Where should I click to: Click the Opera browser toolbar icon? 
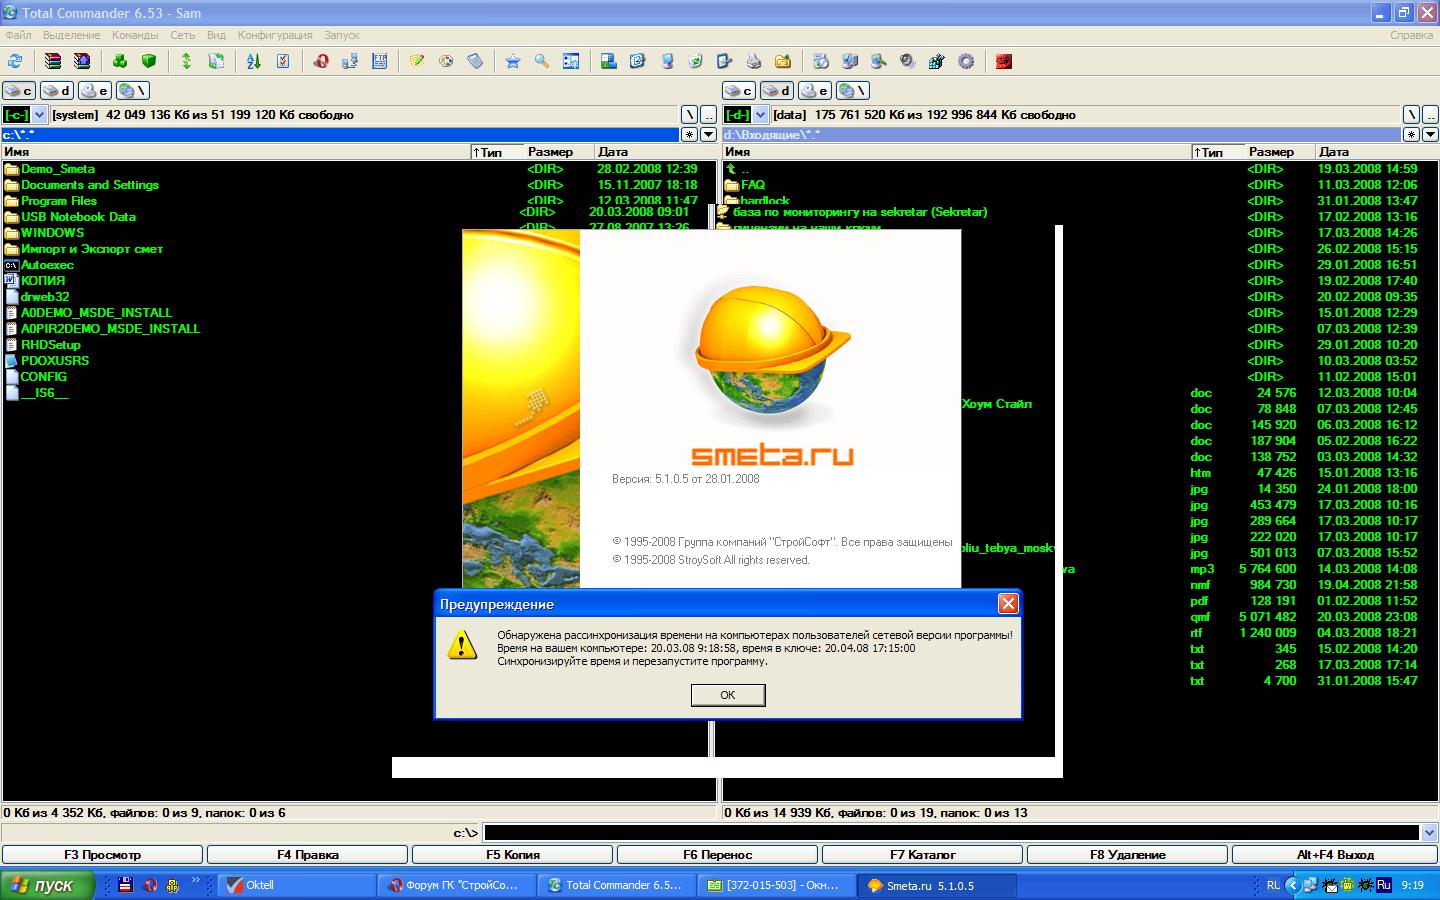click(320, 61)
